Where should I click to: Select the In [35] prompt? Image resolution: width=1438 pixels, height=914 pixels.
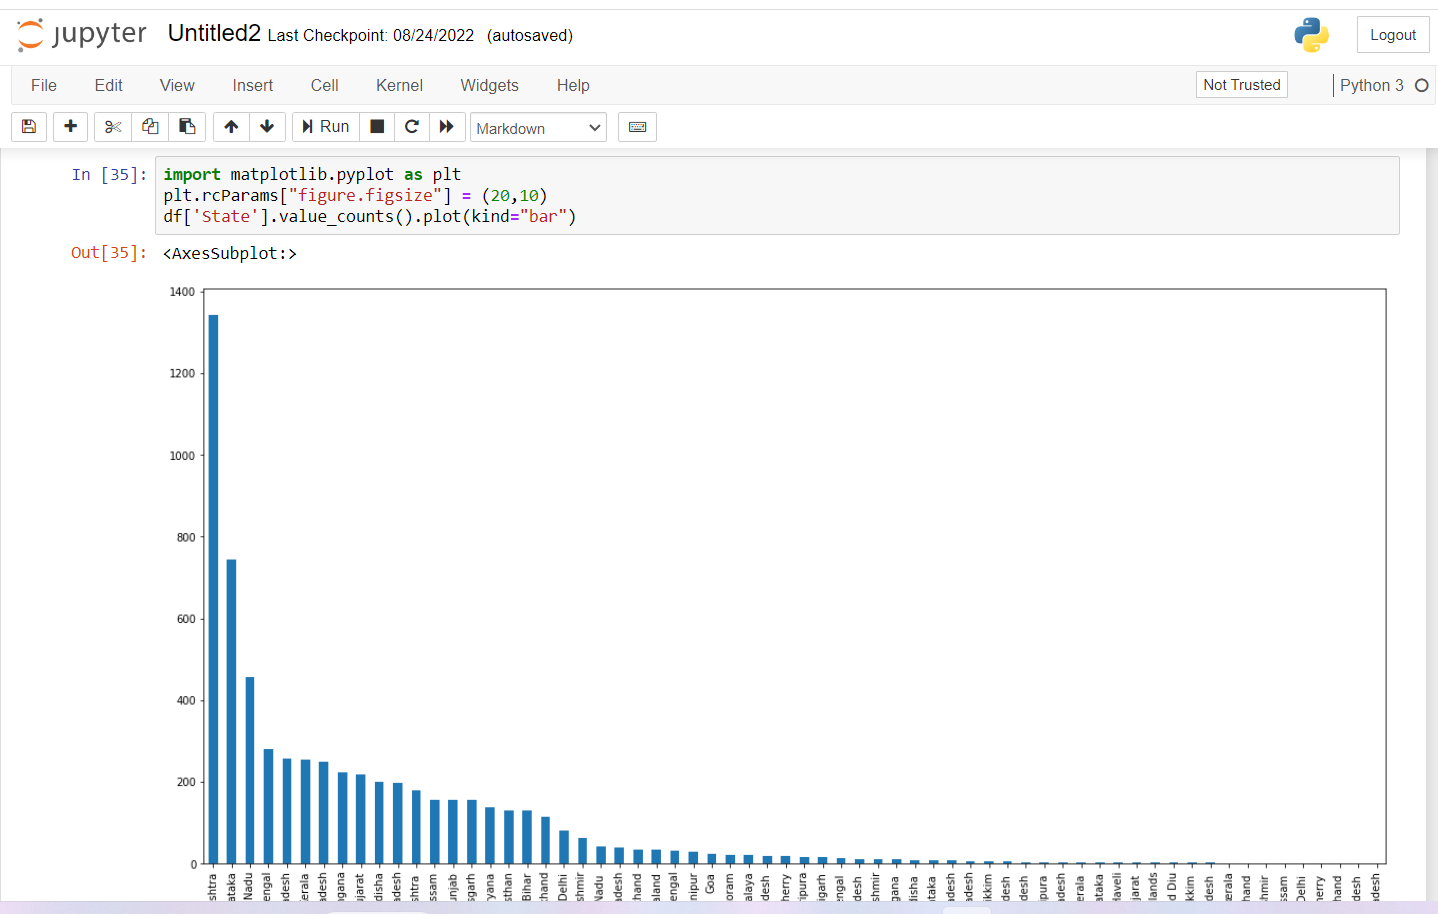(x=109, y=175)
